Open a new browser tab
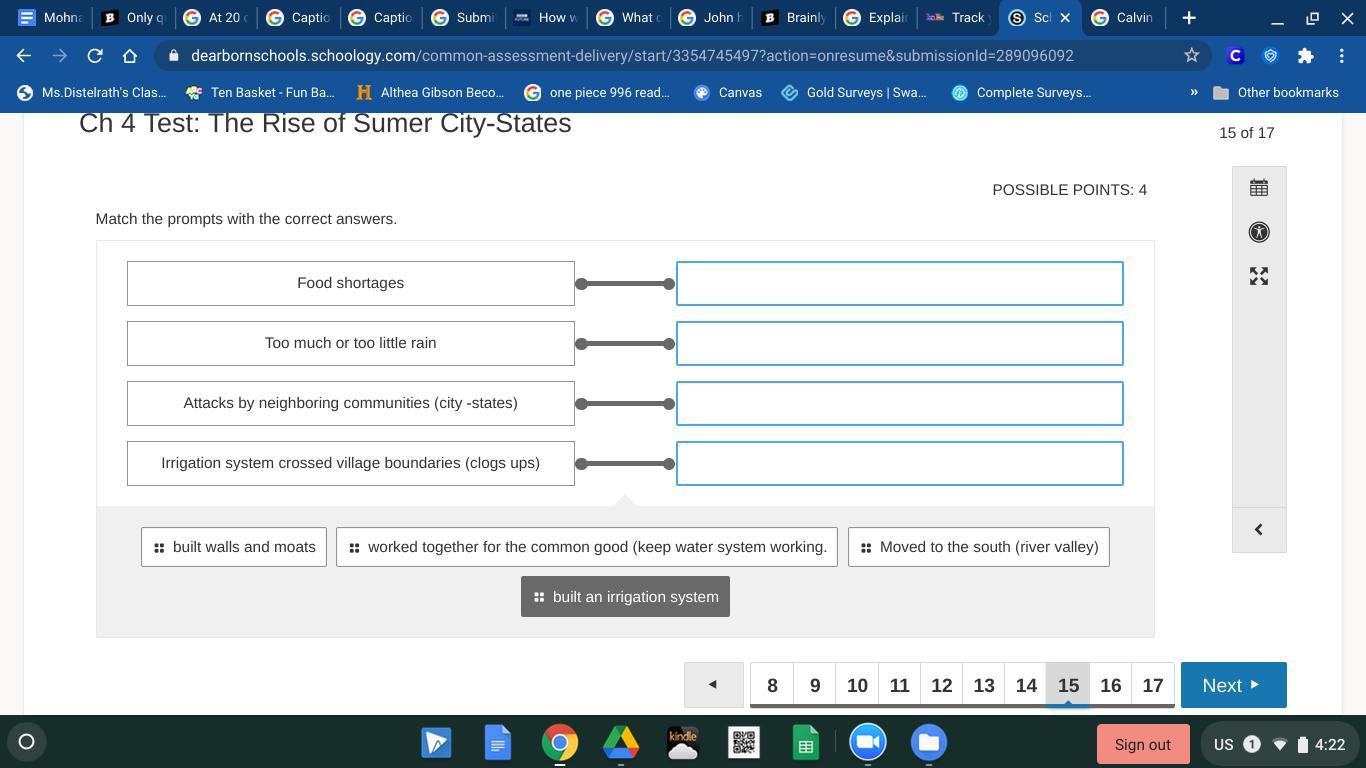Screen dimensions: 1366x768 pyautogui.click(x=1189, y=18)
